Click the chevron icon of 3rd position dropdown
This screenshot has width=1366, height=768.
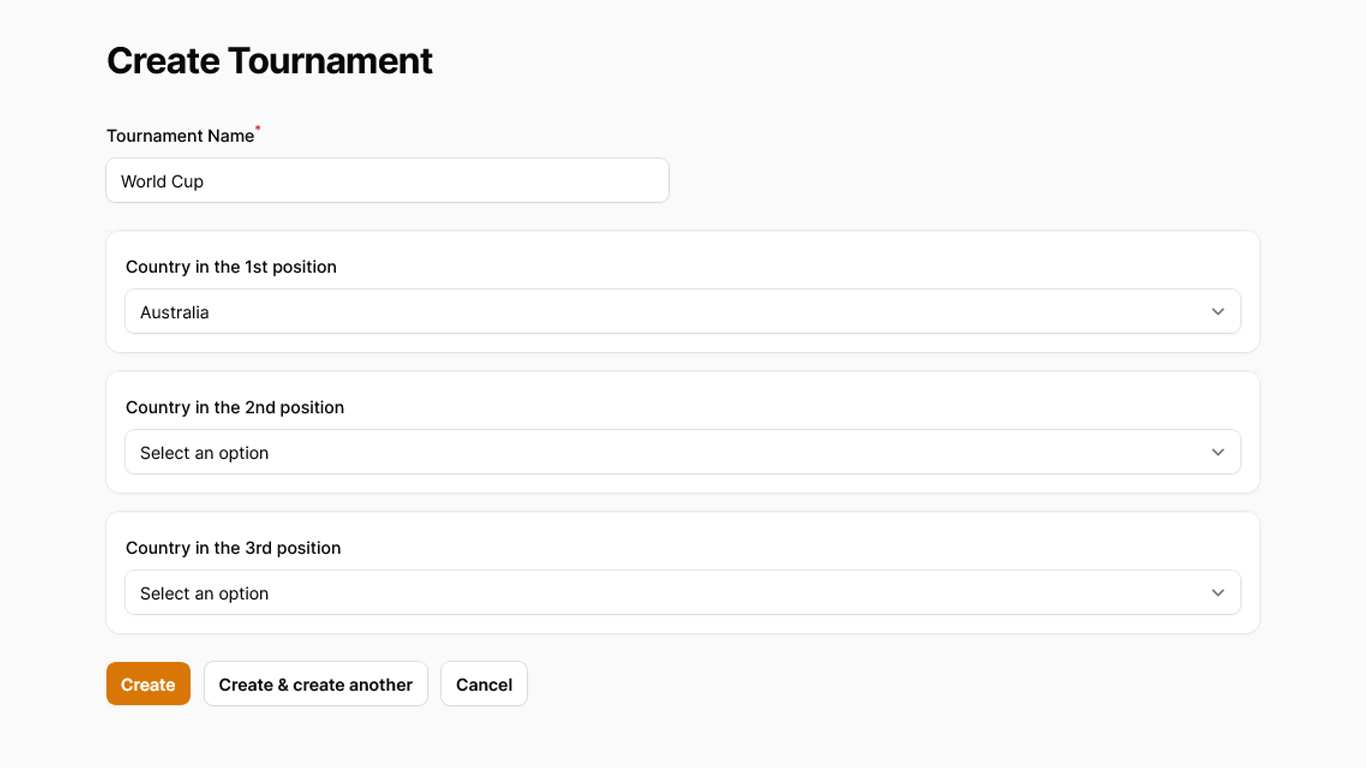1218,593
